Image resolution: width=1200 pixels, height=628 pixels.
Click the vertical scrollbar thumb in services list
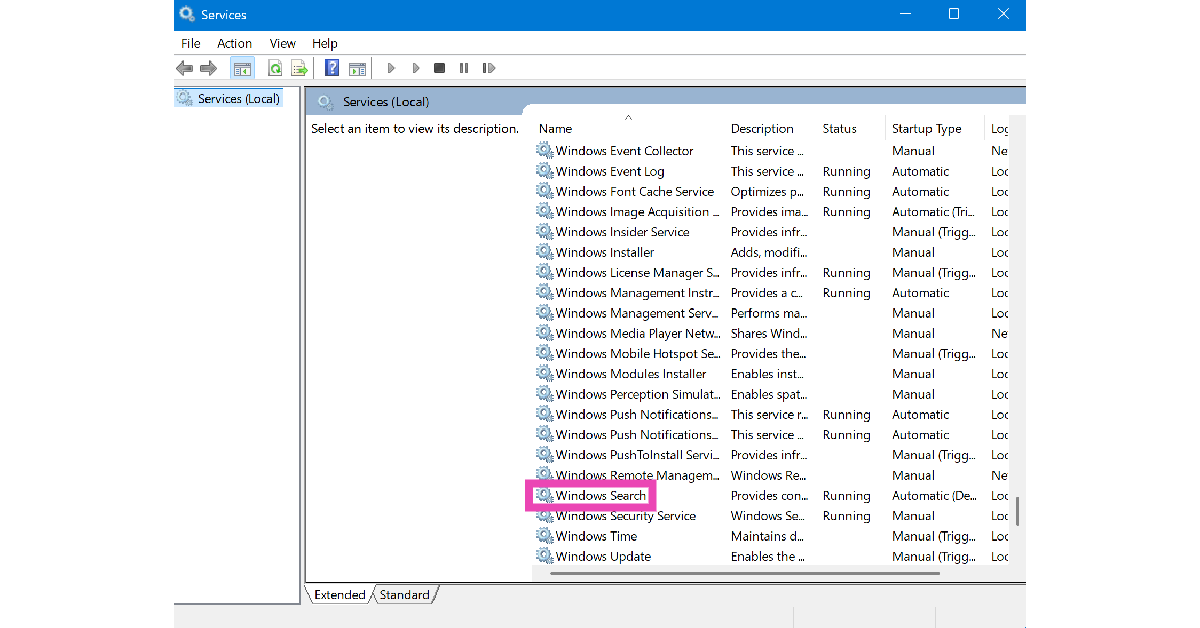click(x=1017, y=511)
